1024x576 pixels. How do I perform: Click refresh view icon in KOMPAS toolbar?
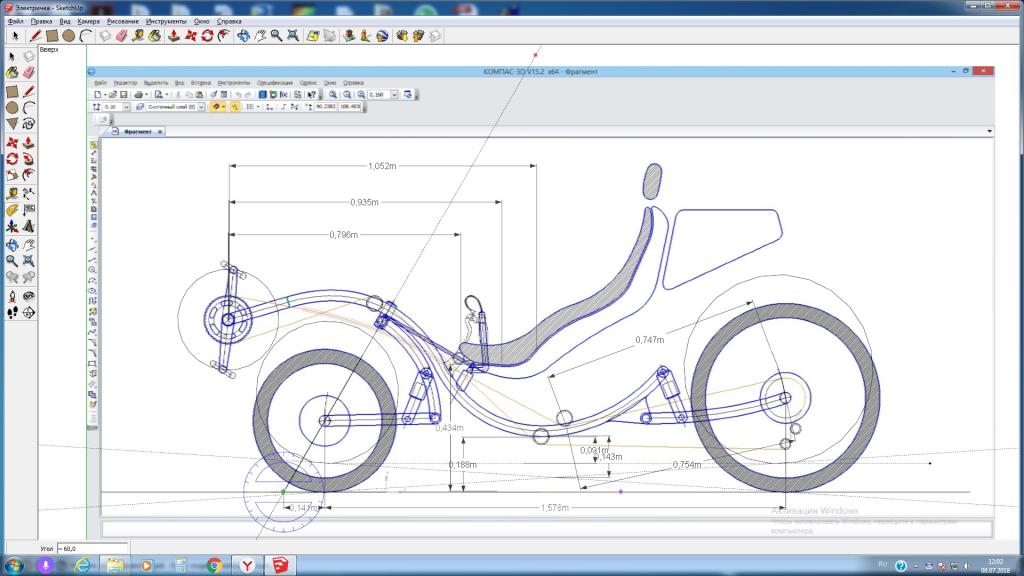pyautogui.click(x=408, y=95)
